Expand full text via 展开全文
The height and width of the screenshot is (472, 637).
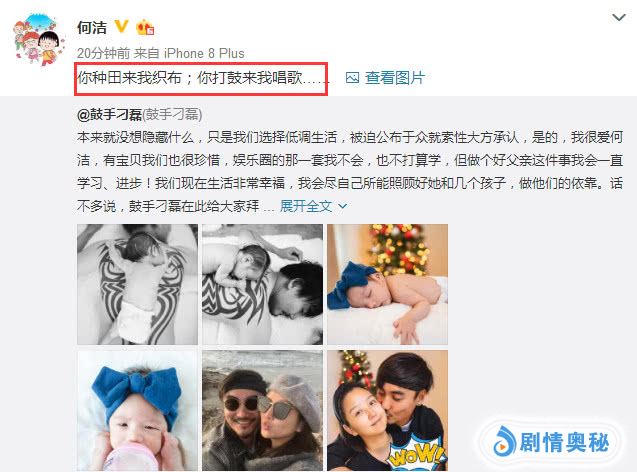pyautogui.click(x=306, y=206)
